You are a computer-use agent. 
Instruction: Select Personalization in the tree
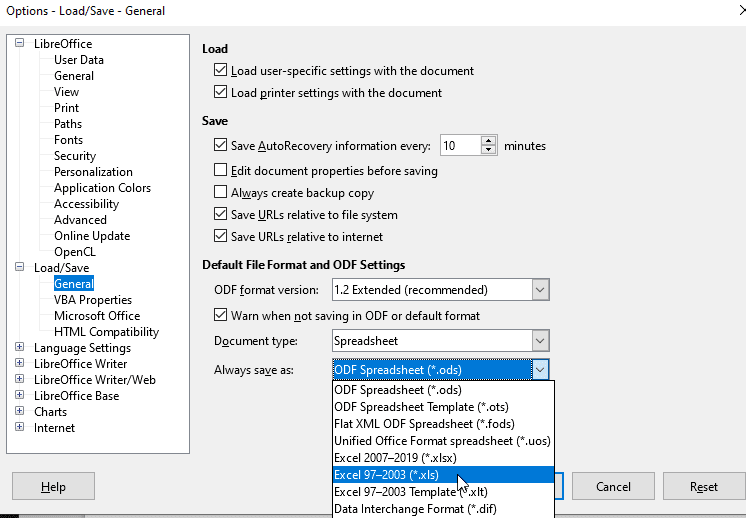(93, 172)
